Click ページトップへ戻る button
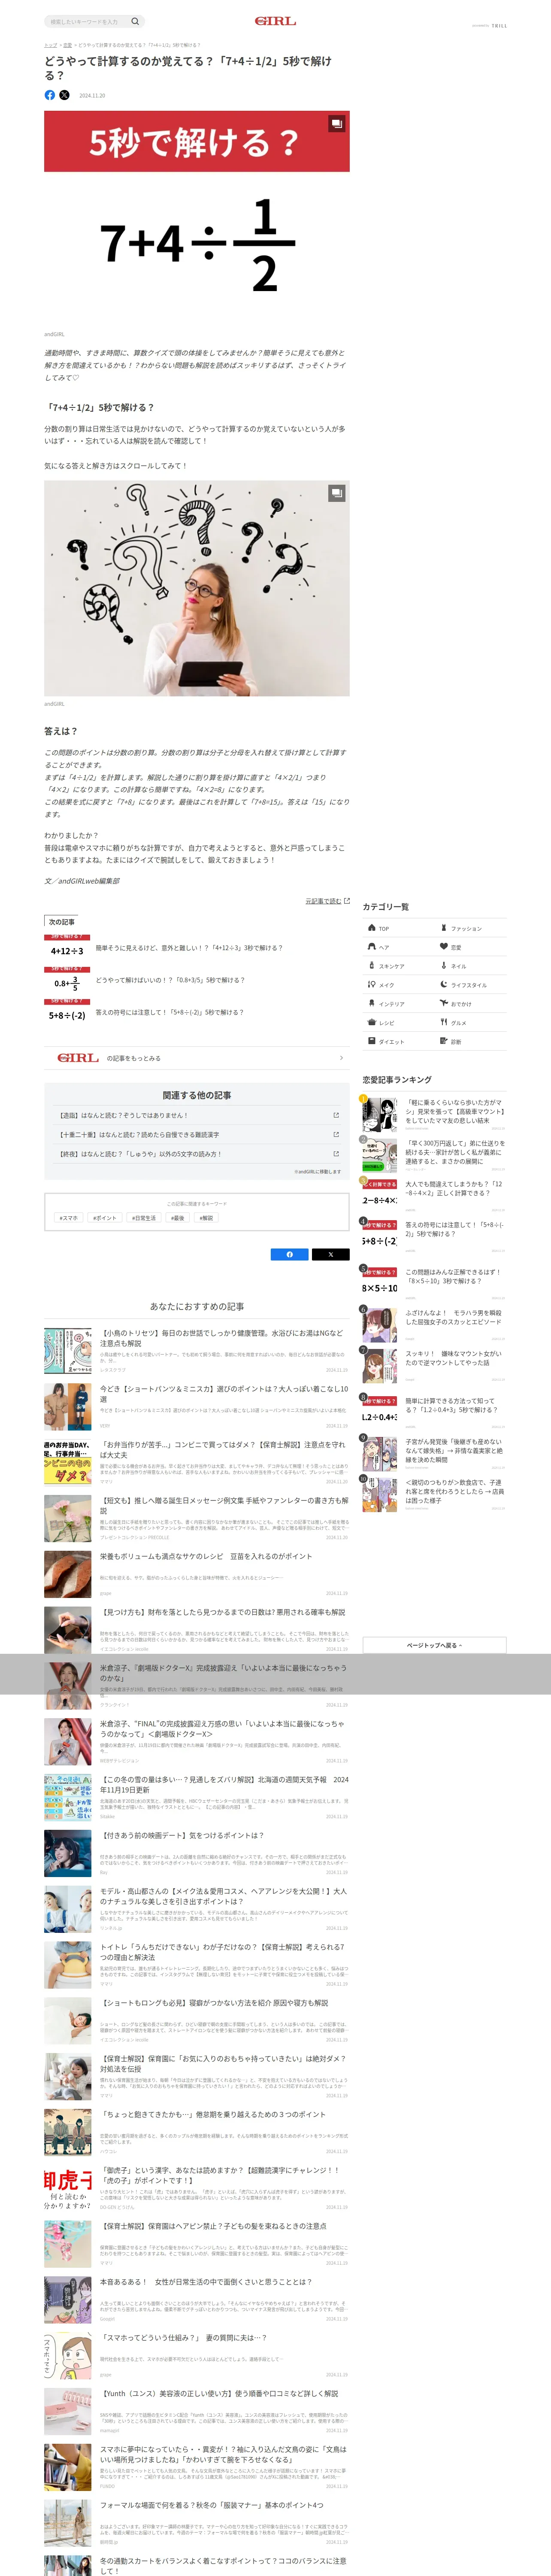The image size is (551, 2576). tap(434, 1645)
